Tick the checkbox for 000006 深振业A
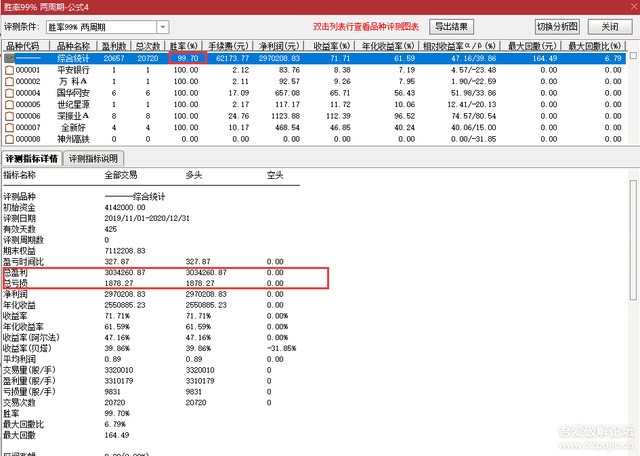This screenshot has height=456, width=640. pyautogui.click(x=9, y=116)
